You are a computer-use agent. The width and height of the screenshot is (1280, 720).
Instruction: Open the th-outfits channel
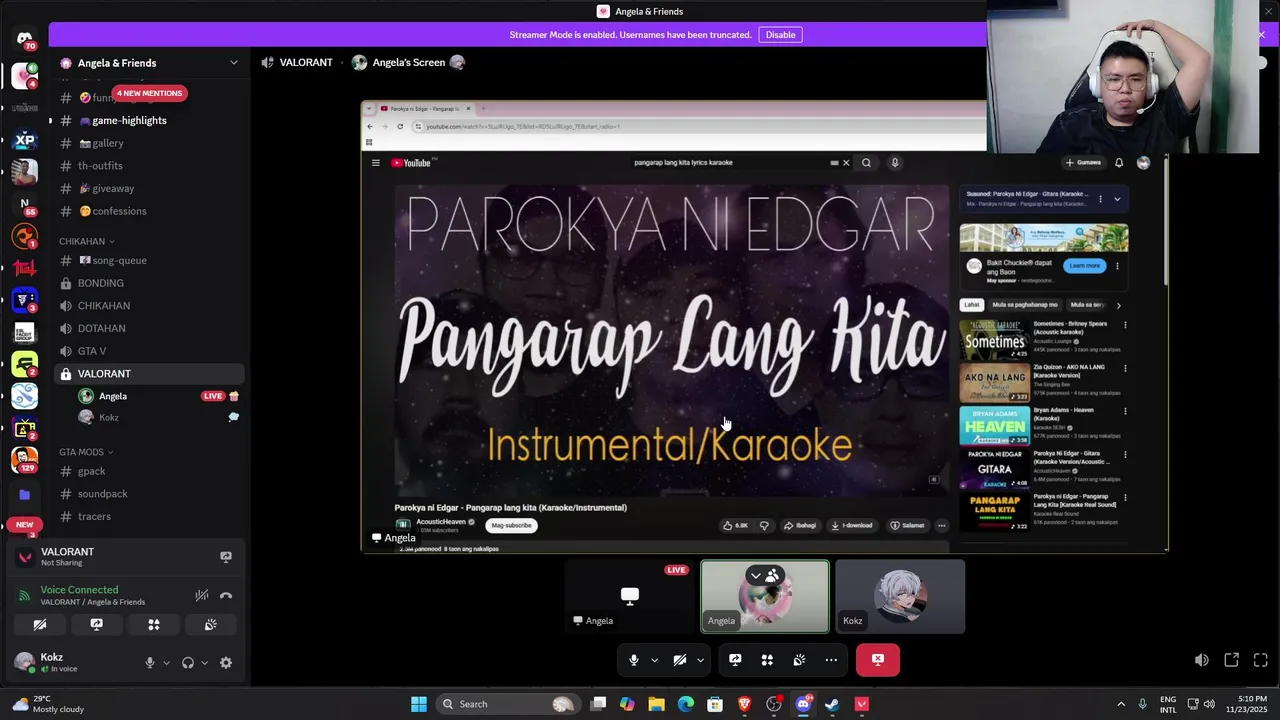point(148,166)
